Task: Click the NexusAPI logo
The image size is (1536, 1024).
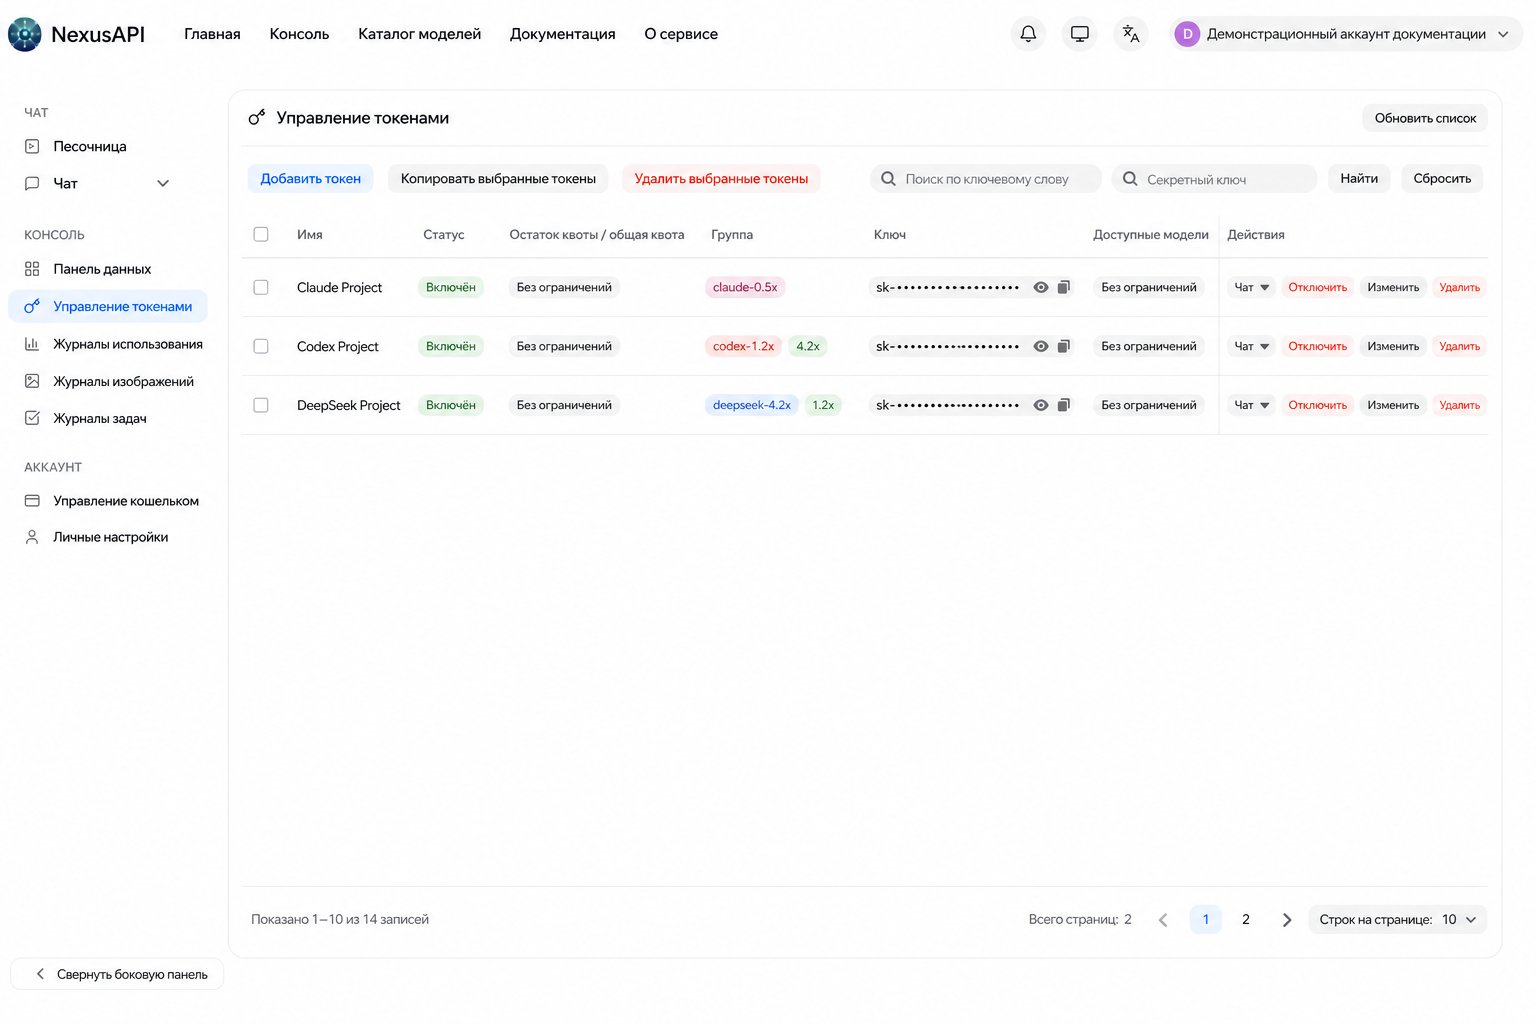Action: coord(77,34)
